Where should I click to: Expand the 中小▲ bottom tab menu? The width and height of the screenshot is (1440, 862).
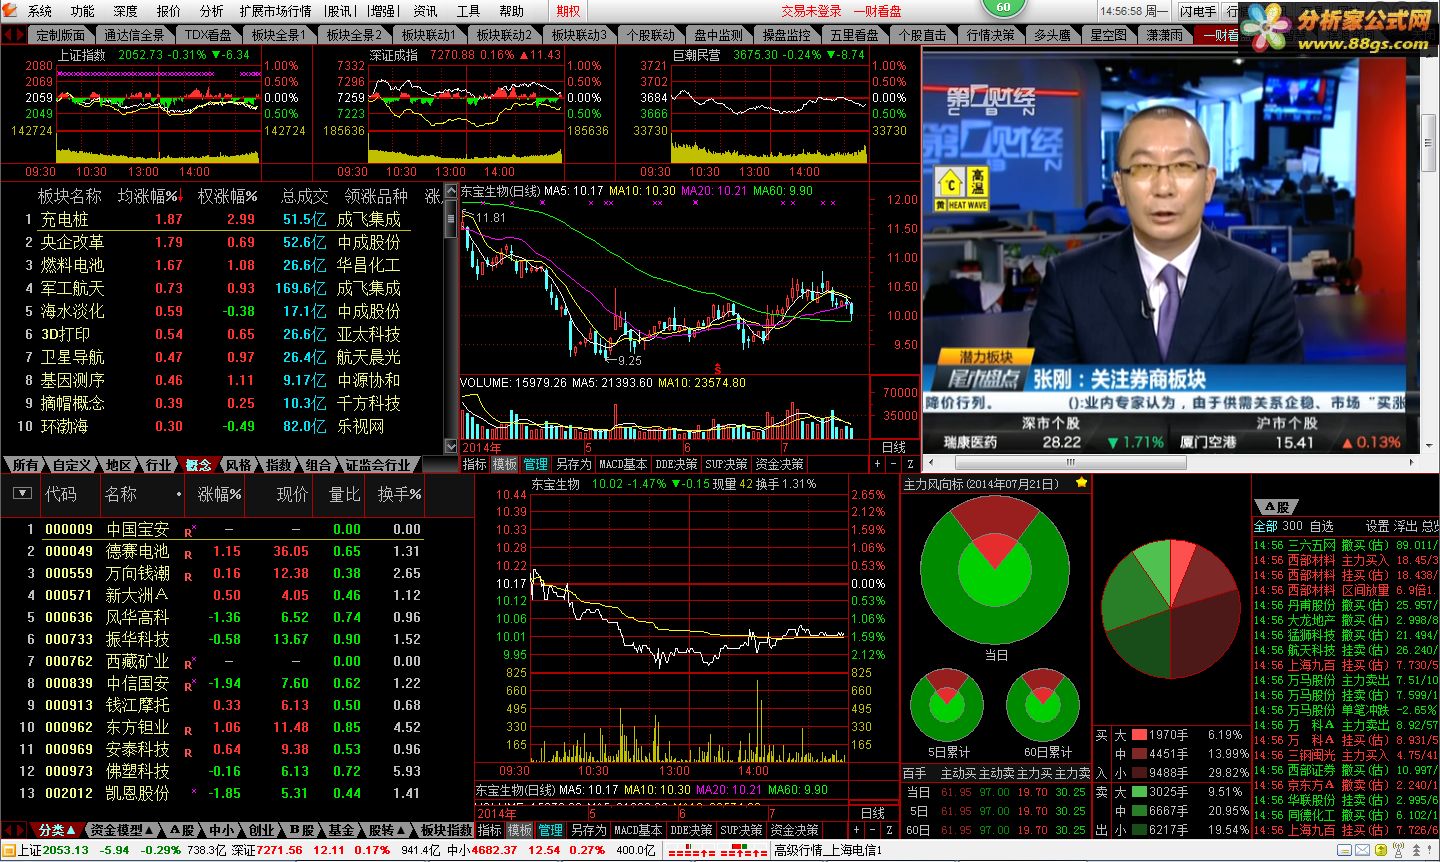click(222, 830)
